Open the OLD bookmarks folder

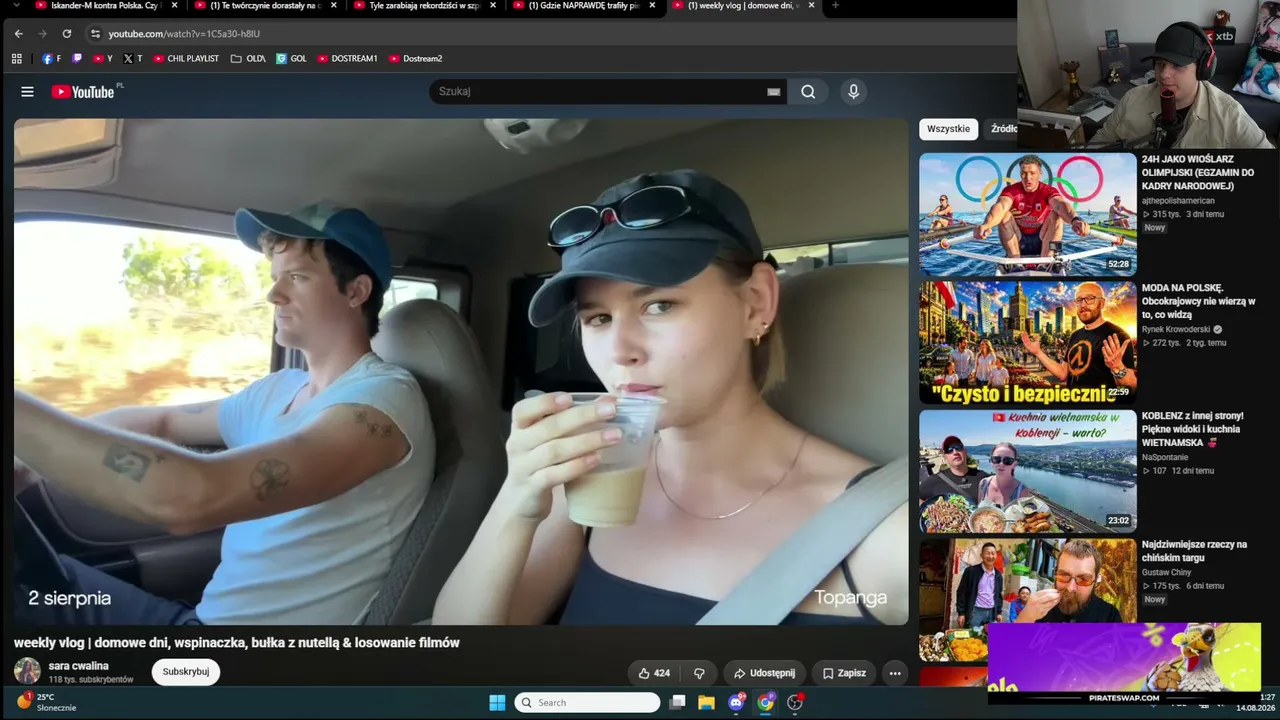[x=248, y=59]
